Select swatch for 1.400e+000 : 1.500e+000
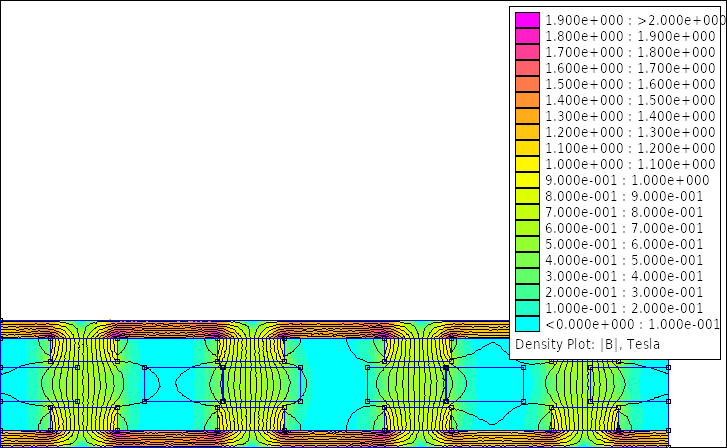 527,100
